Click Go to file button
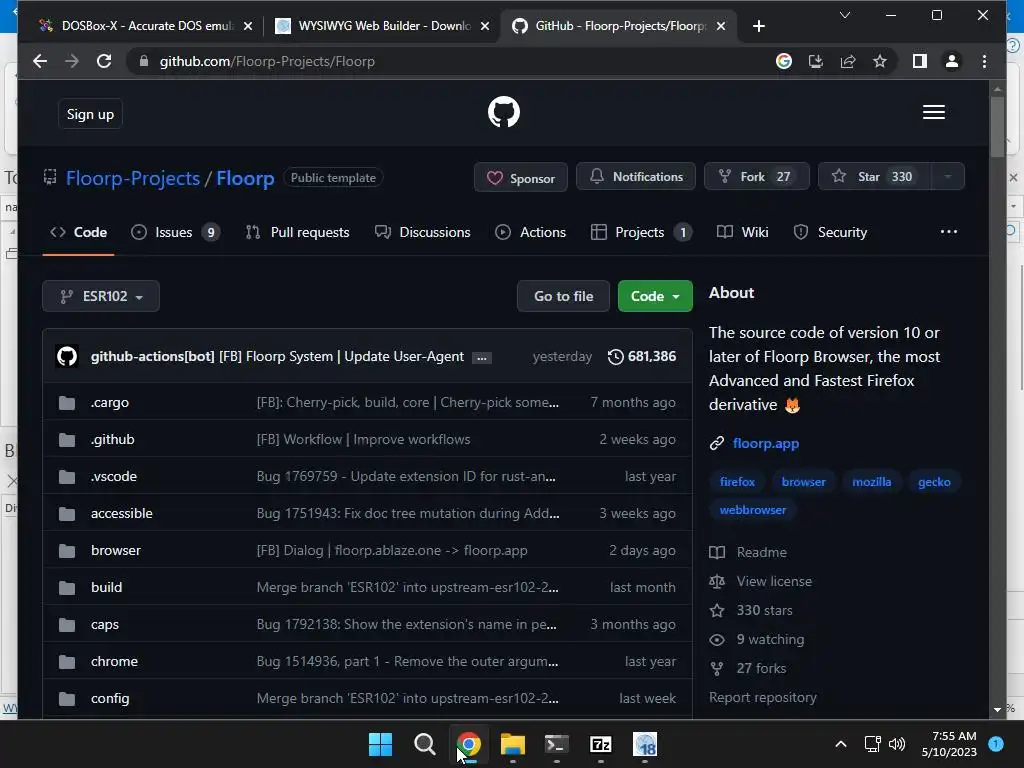1024x768 pixels. click(563, 296)
